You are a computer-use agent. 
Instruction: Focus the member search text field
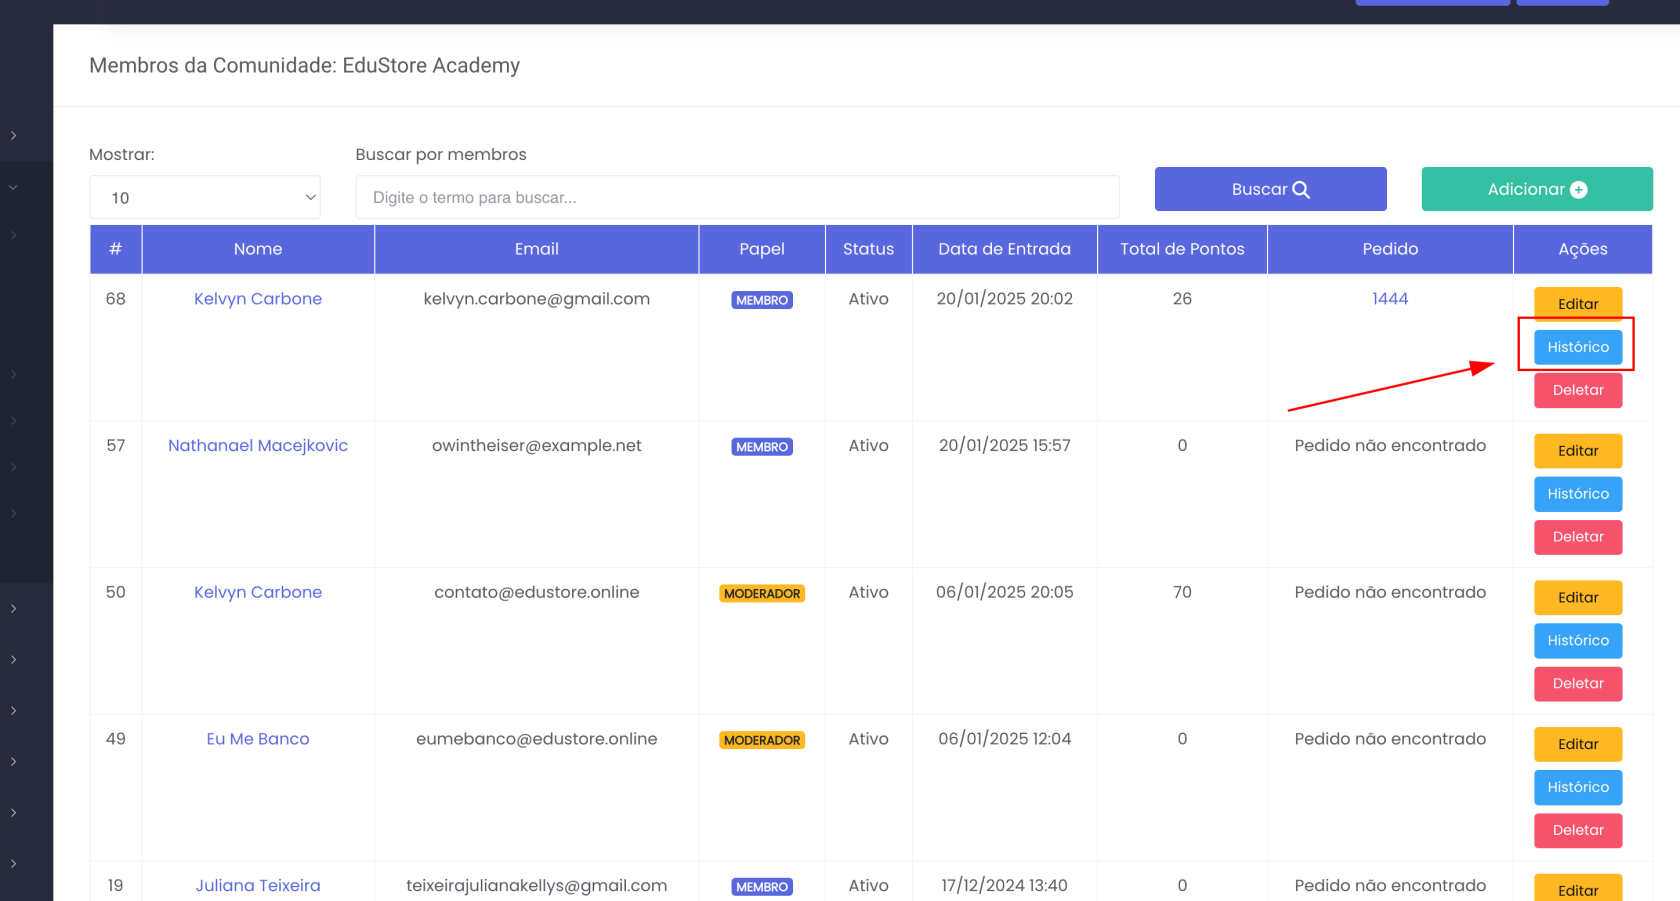click(737, 198)
